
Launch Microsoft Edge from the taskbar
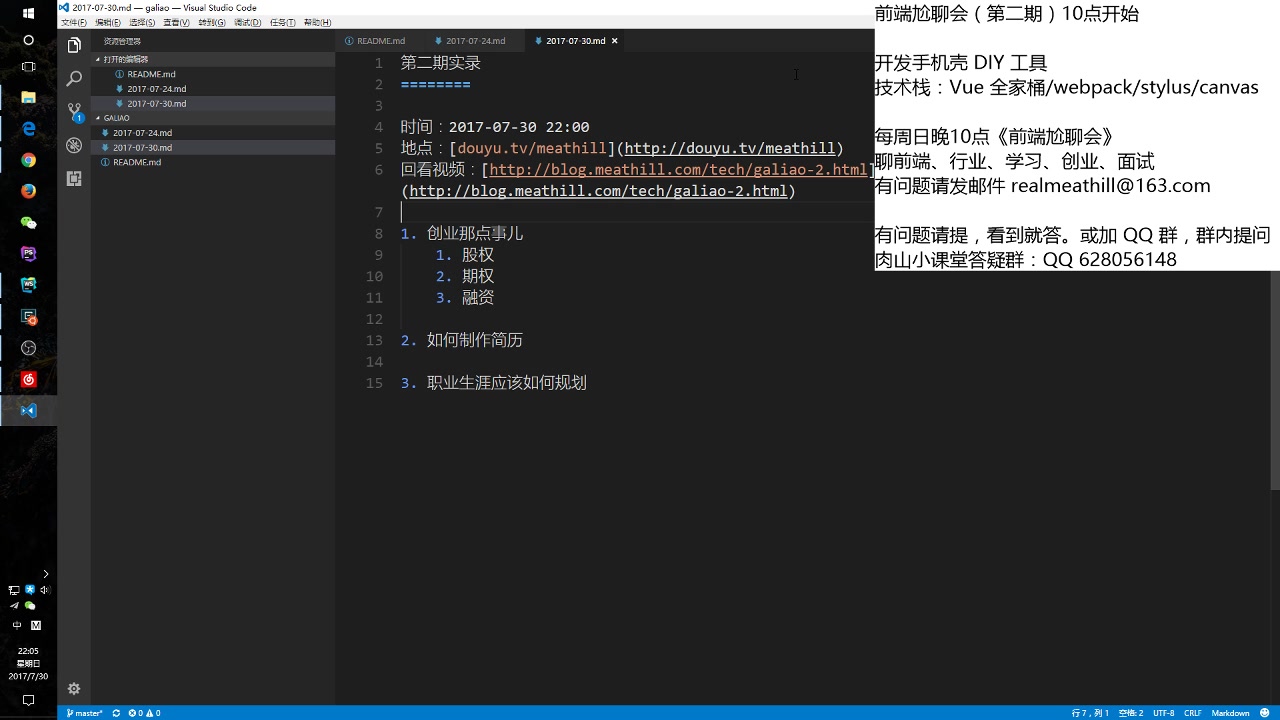pyautogui.click(x=28, y=129)
